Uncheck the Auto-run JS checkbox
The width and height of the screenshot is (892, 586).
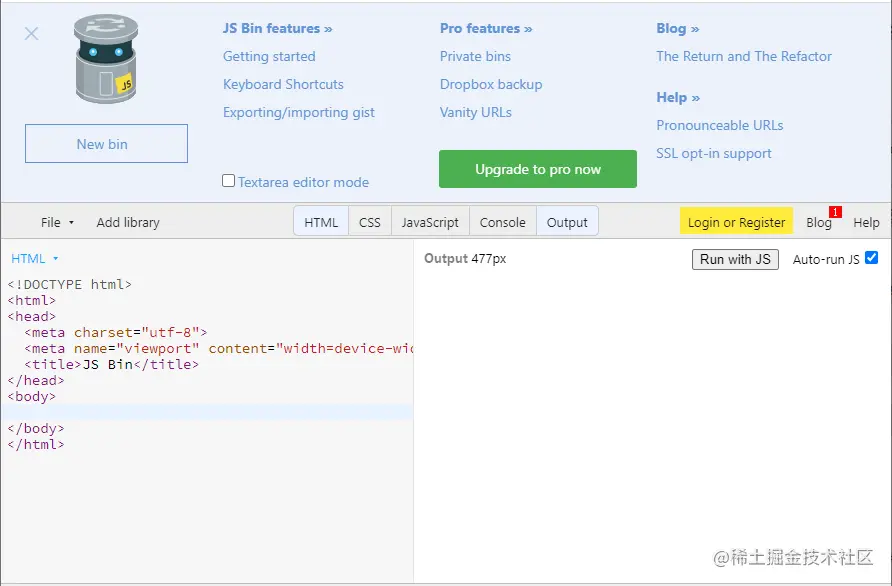coord(871,258)
